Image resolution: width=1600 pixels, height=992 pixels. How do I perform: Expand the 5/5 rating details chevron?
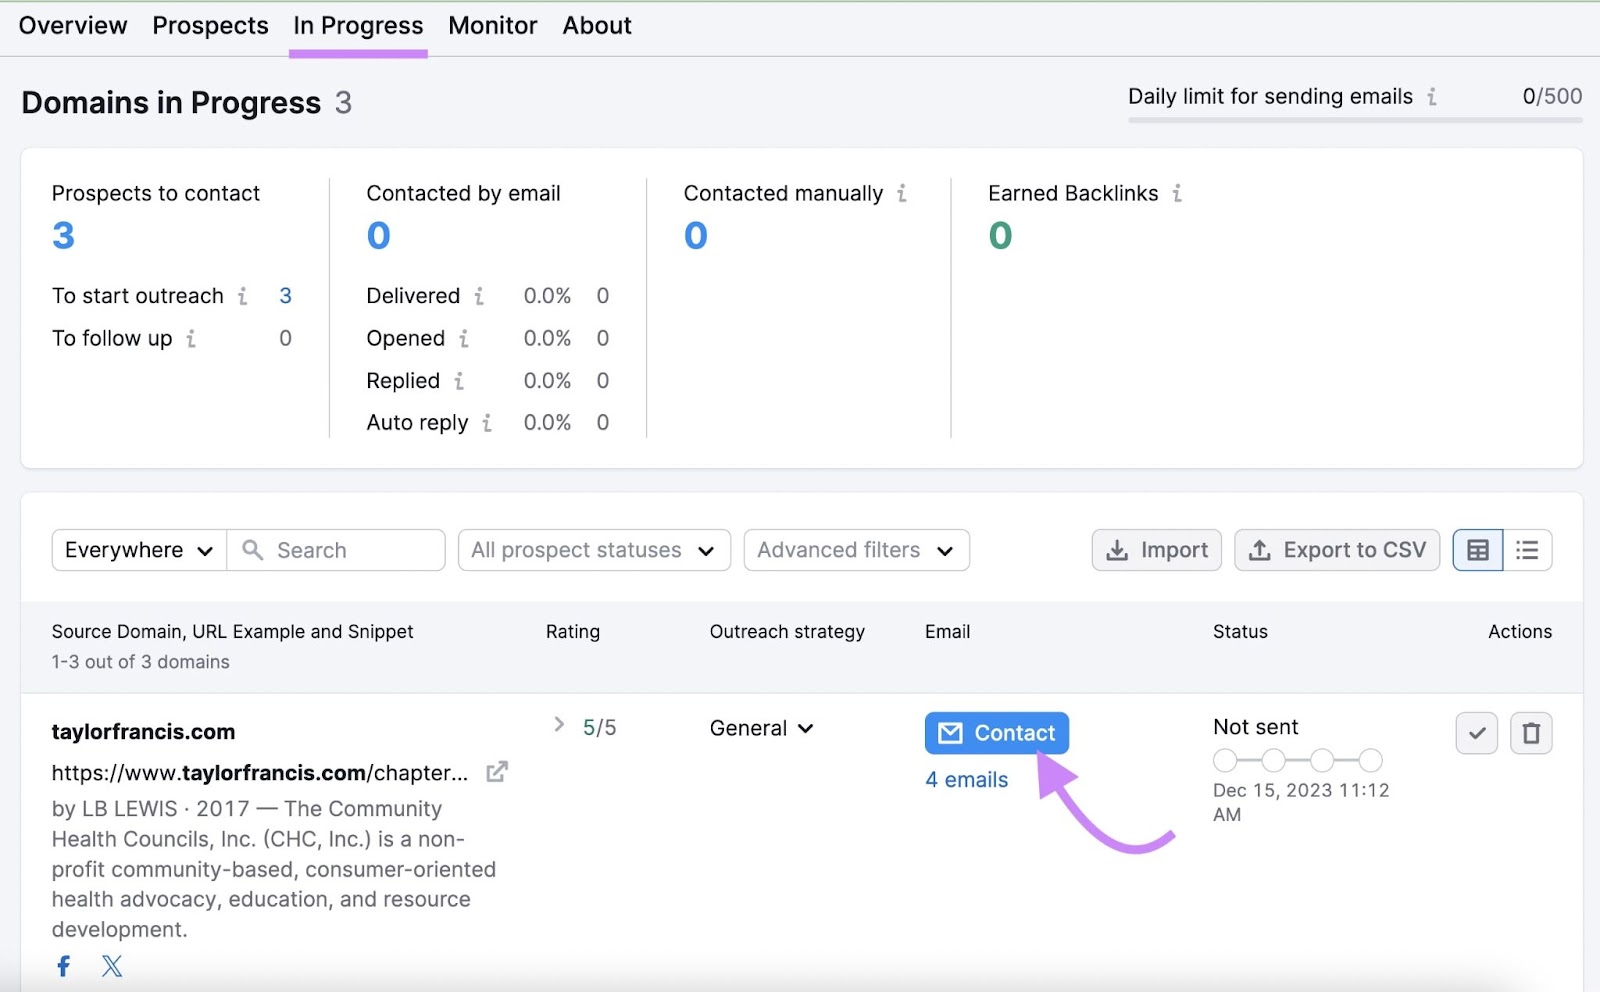click(x=559, y=725)
